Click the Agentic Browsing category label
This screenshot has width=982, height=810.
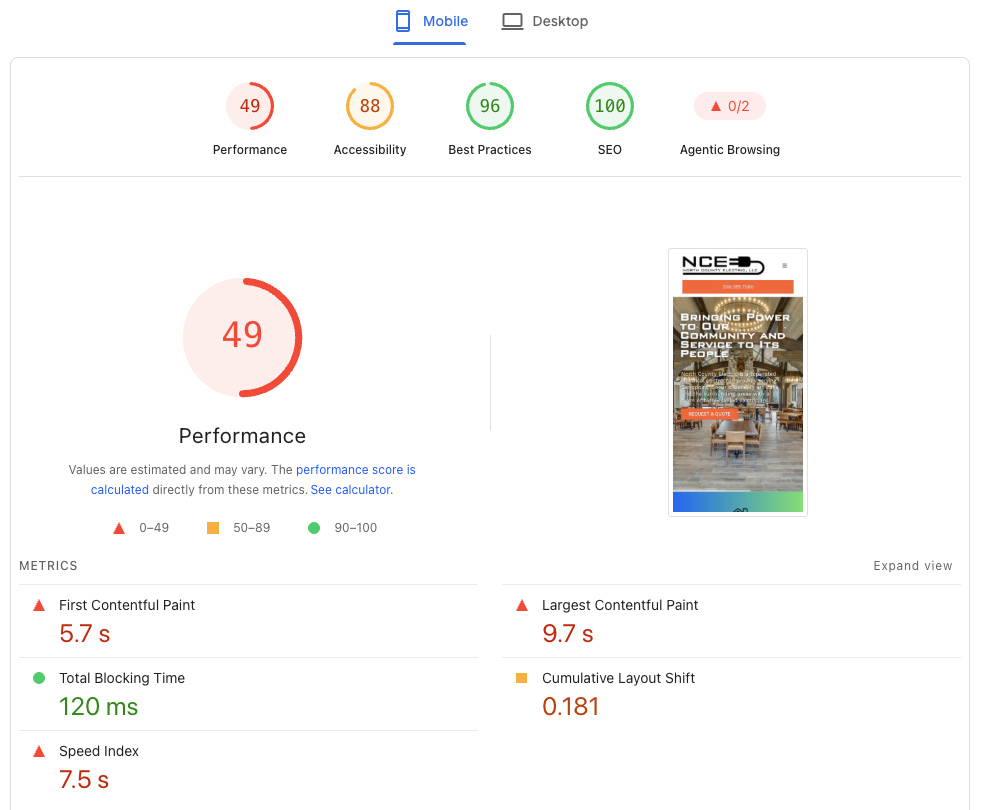click(730, 150)
